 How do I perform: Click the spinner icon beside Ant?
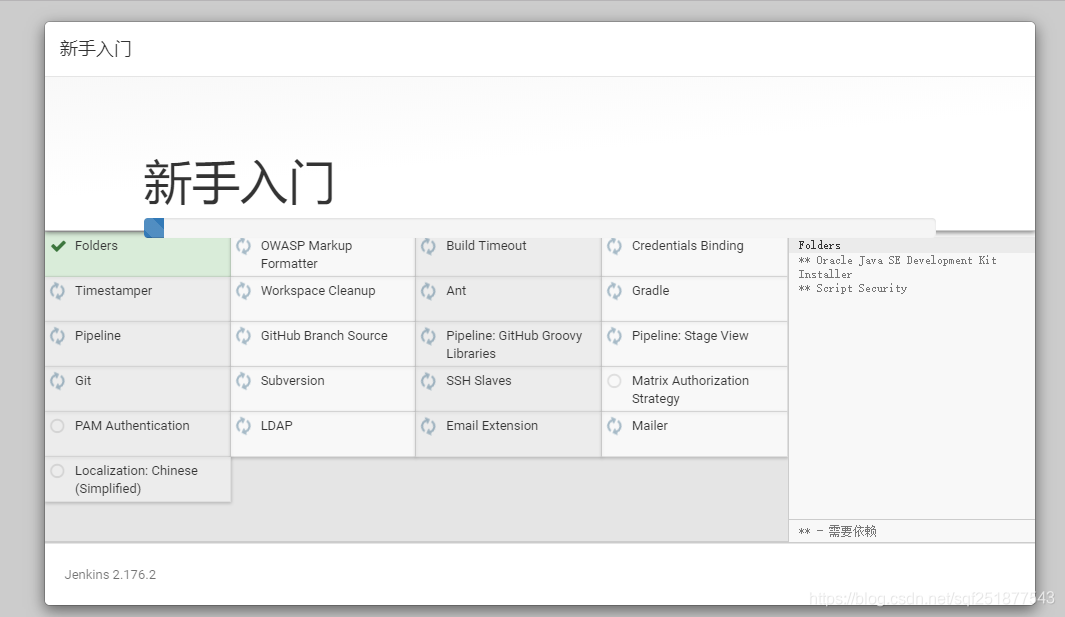tap(429, 291)
